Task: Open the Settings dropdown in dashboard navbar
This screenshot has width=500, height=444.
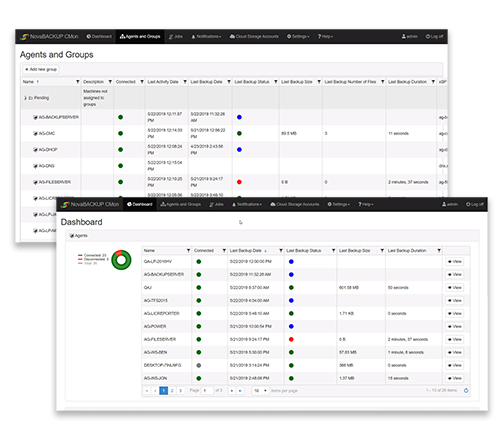Action: [339, 204]
